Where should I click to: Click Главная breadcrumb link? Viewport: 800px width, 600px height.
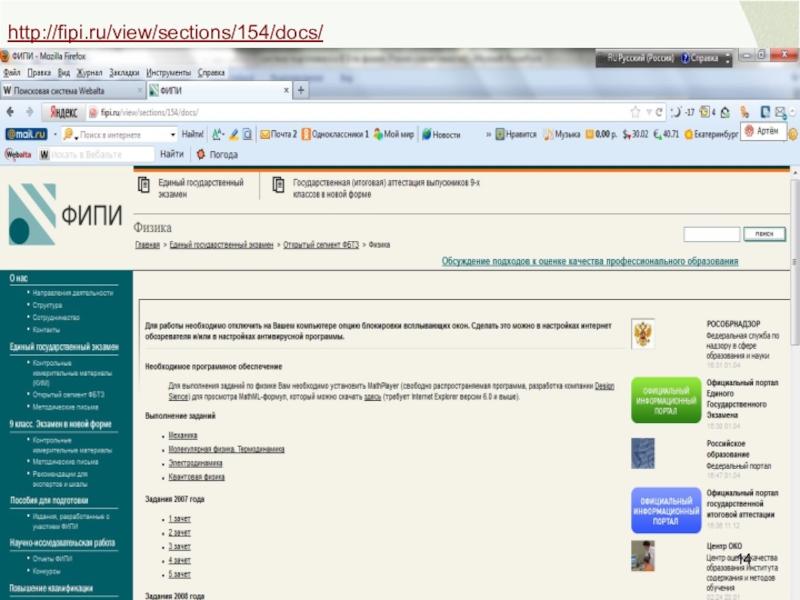[x=147, y=245]
